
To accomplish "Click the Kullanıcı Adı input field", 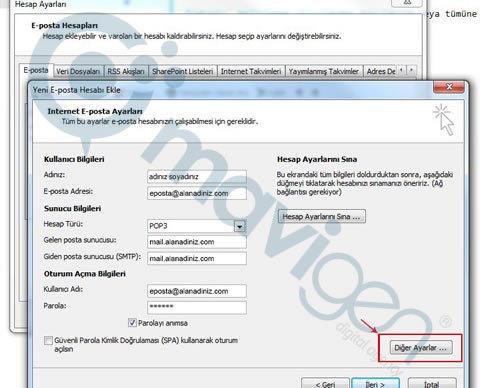I will [197, 291].
